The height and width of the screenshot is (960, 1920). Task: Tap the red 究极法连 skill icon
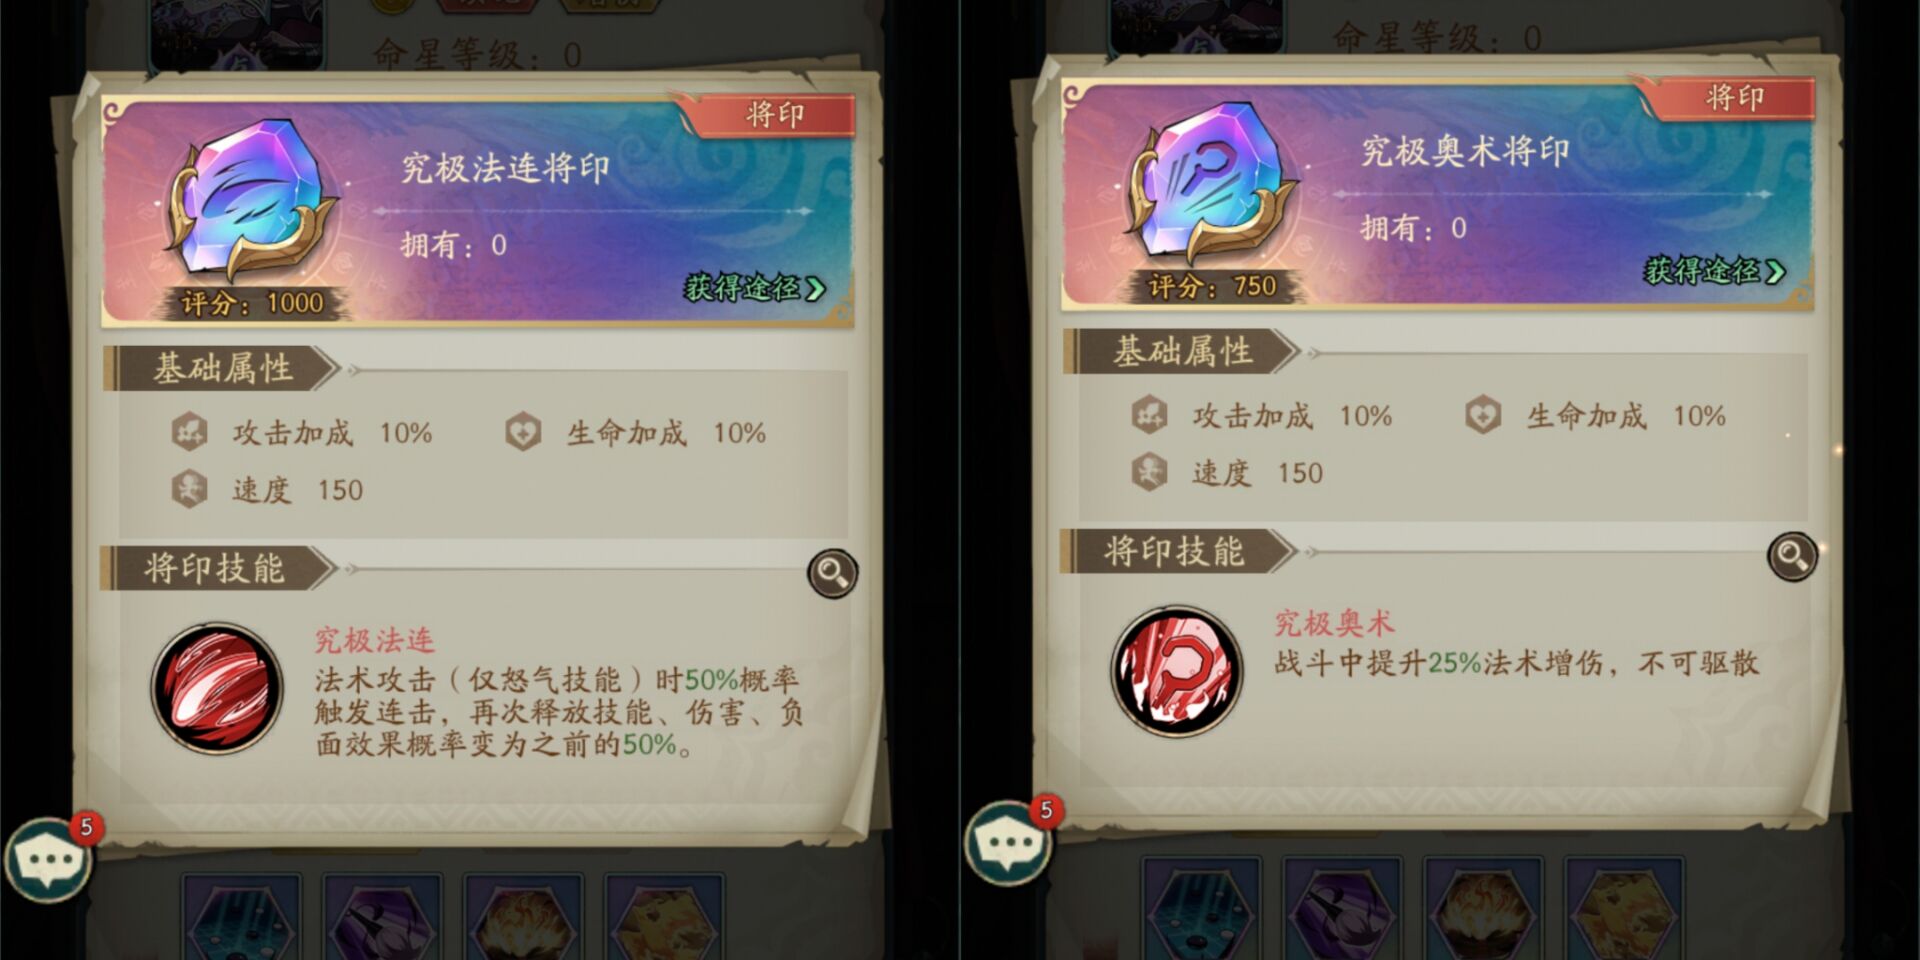pos(217,688)
